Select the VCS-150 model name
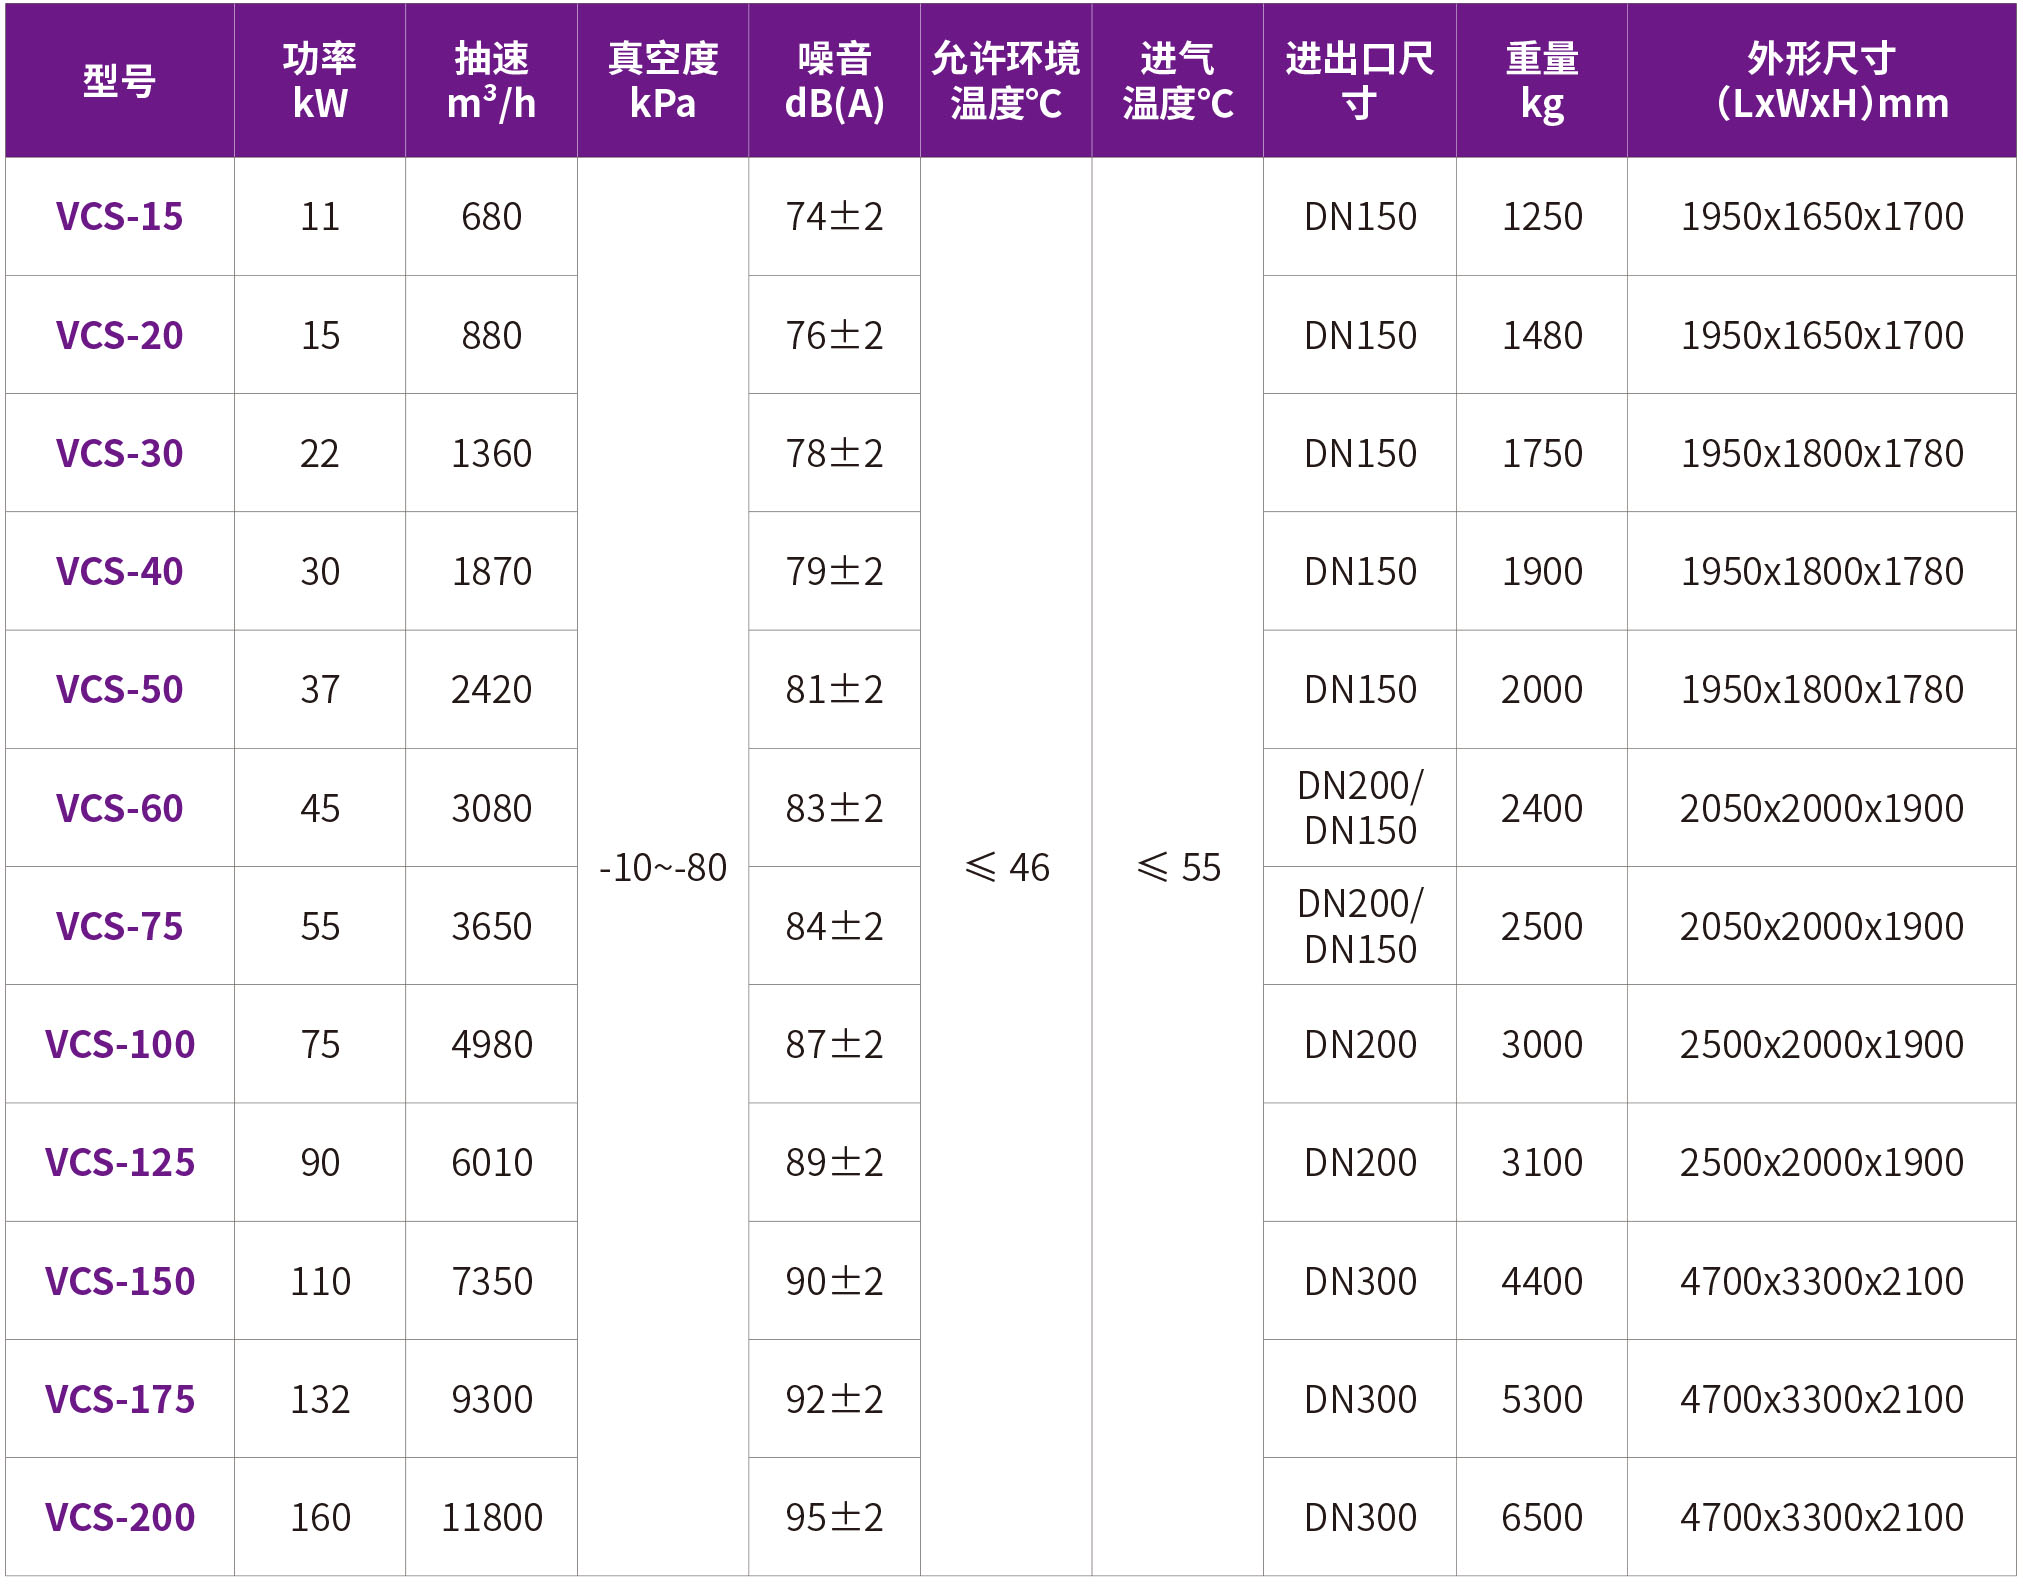This screenshot has height=1584, width=2023. [x=120, y=1282]
